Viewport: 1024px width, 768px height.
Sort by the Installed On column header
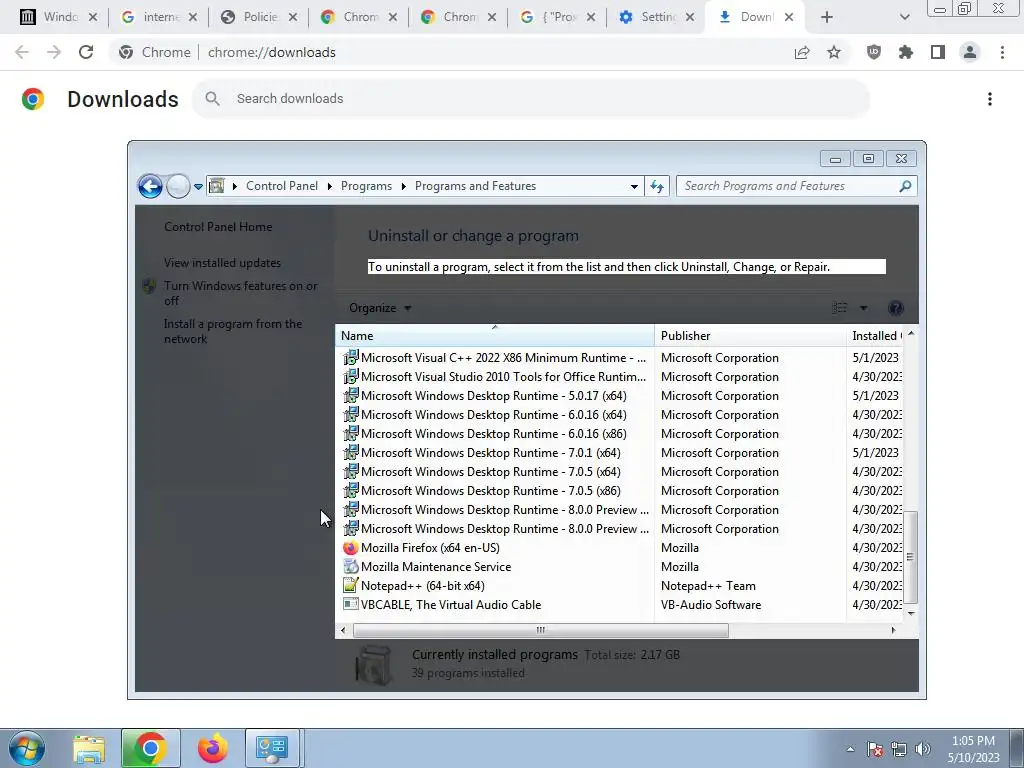point(874,336)
